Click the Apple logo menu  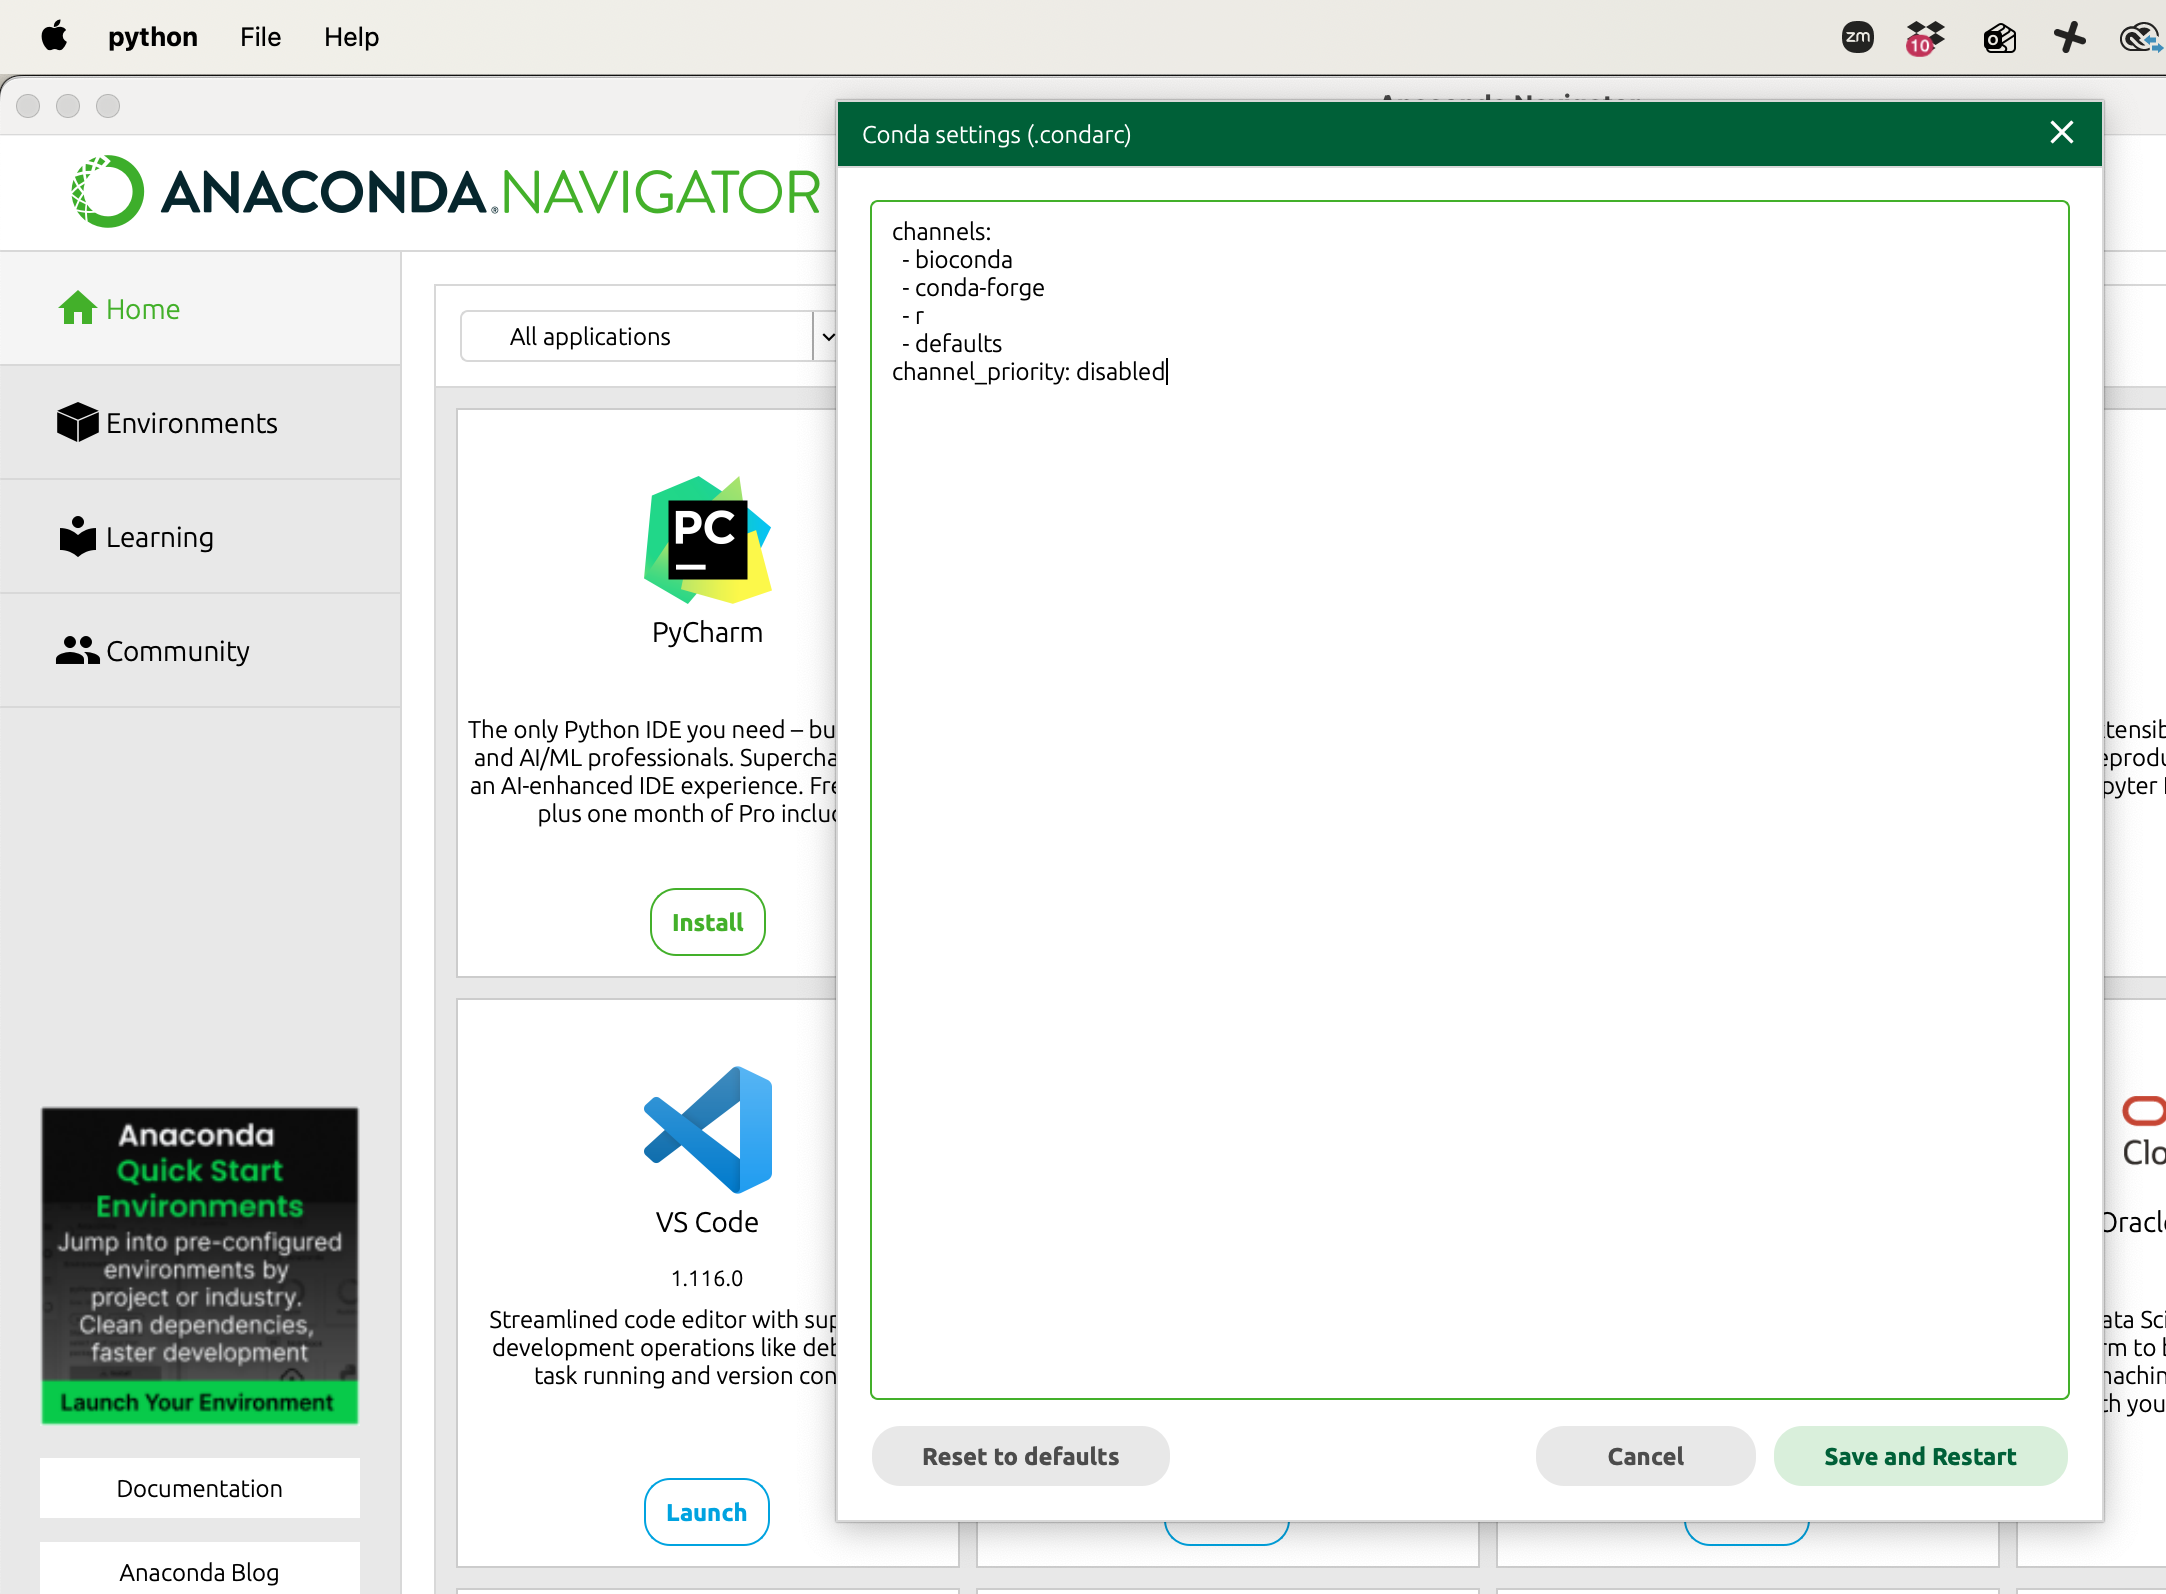55,37
